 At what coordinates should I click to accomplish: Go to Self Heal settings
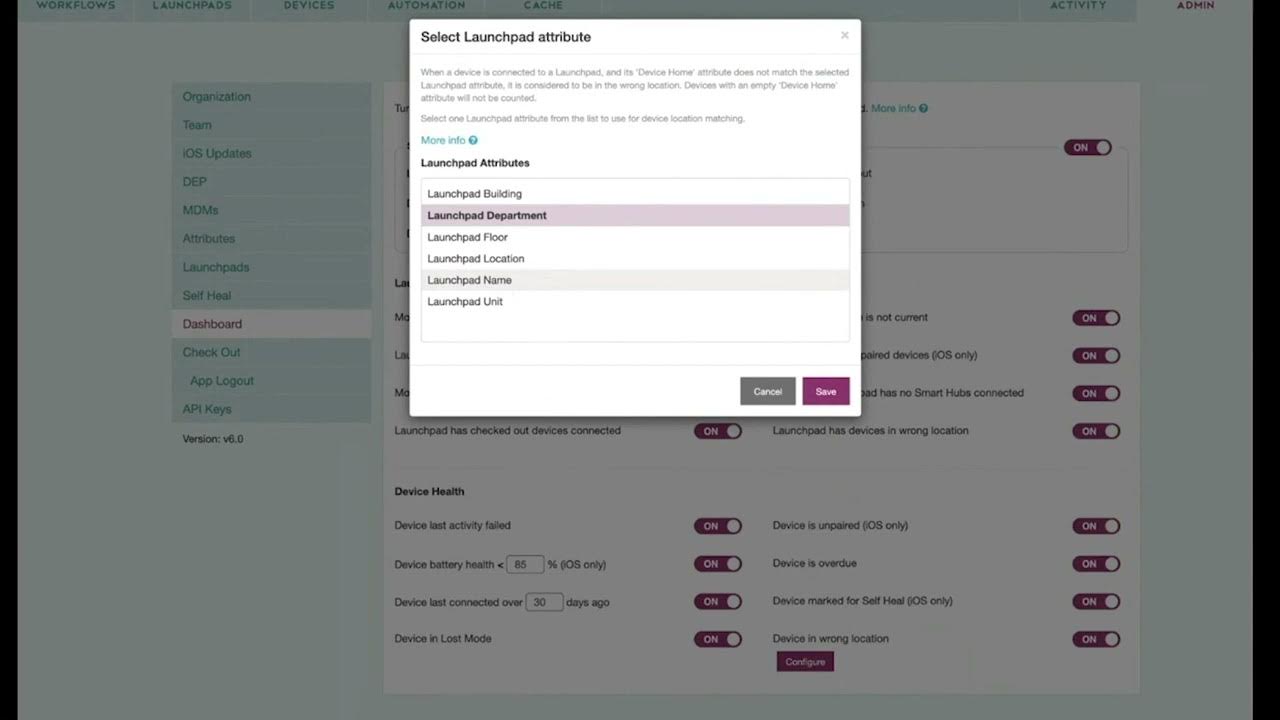coord(207,296)
